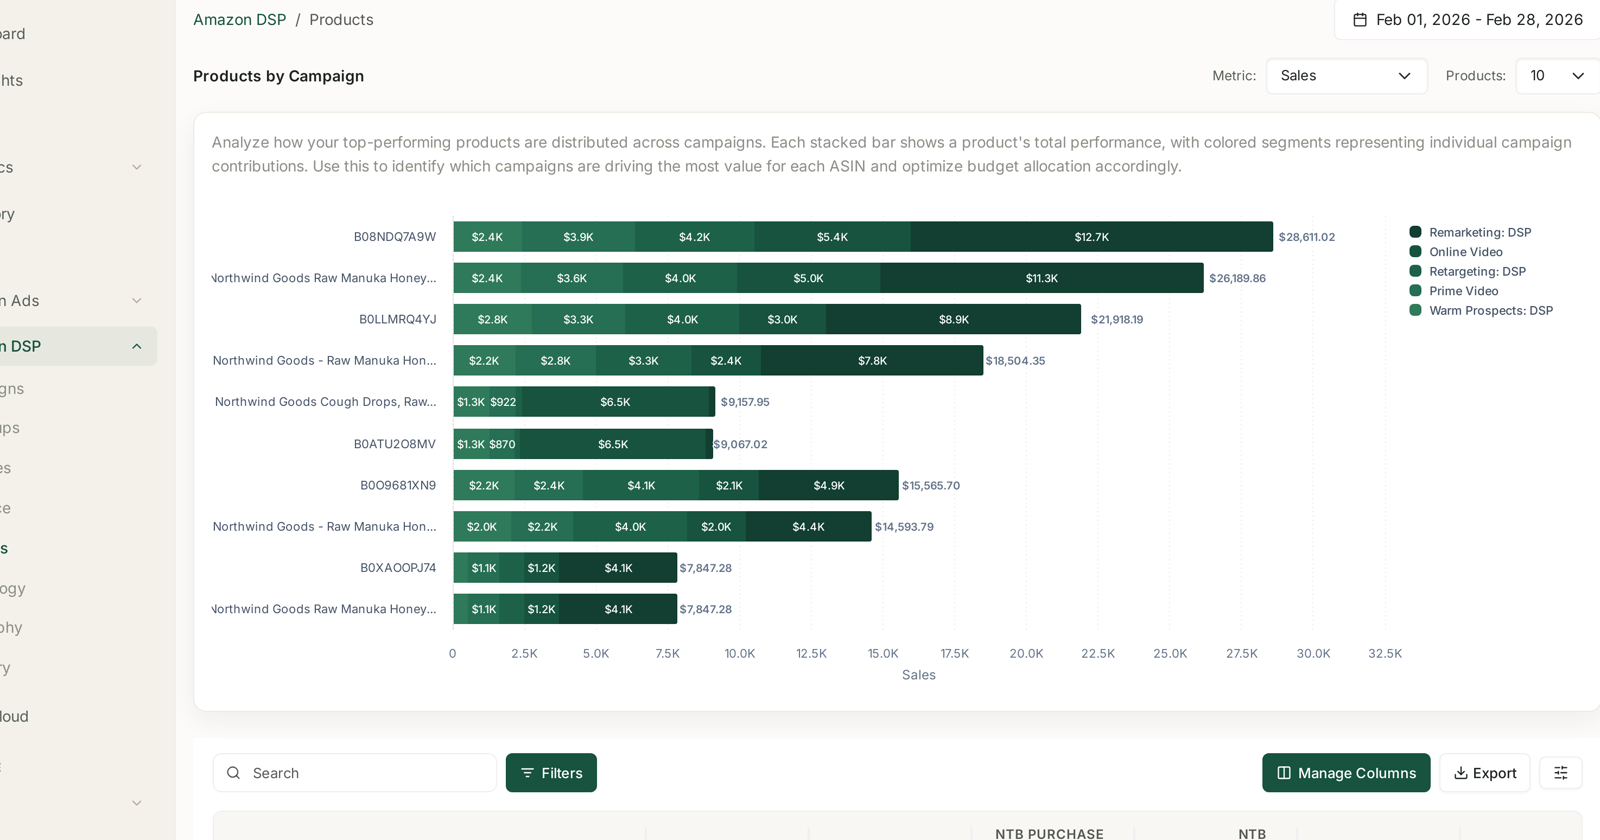The height and width of the screenshot is (840, 1600).
Task: Click B0O9681XN9 axis label
Action: pyautogui.click(x=398, y=485)
